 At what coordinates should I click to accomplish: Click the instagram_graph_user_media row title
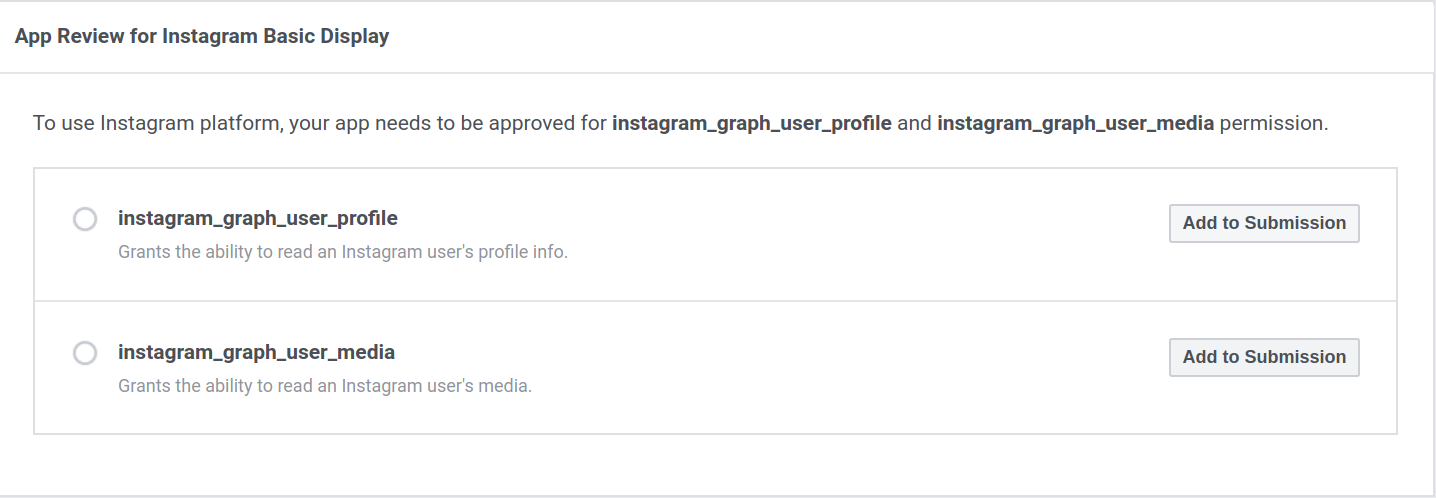[256, 352]
